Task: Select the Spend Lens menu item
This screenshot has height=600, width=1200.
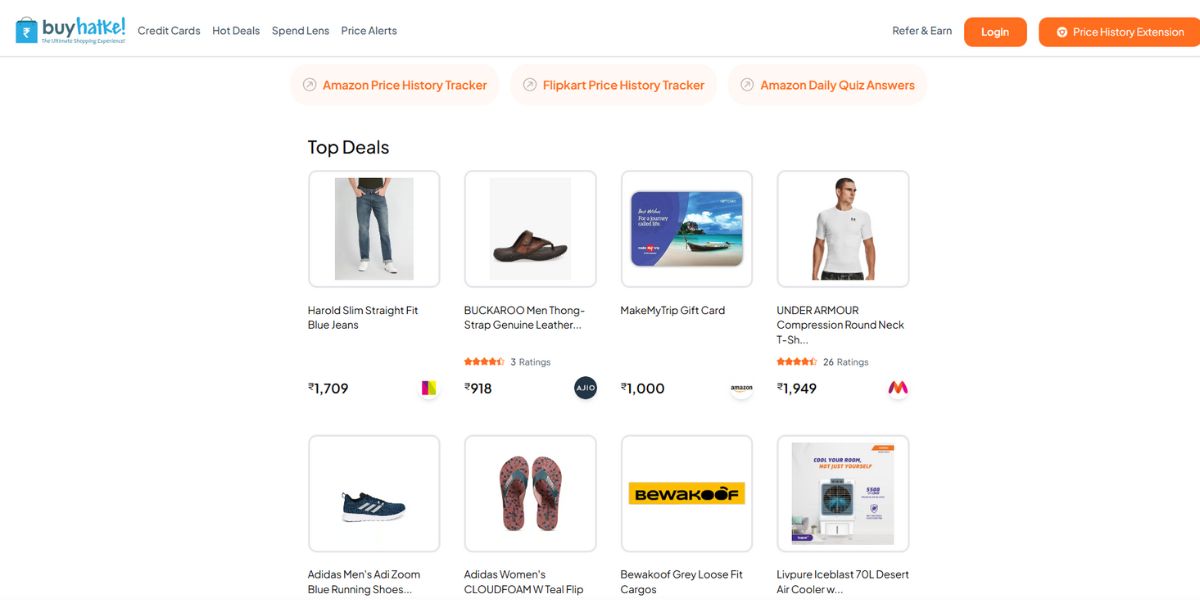Action: click(300, 31)
